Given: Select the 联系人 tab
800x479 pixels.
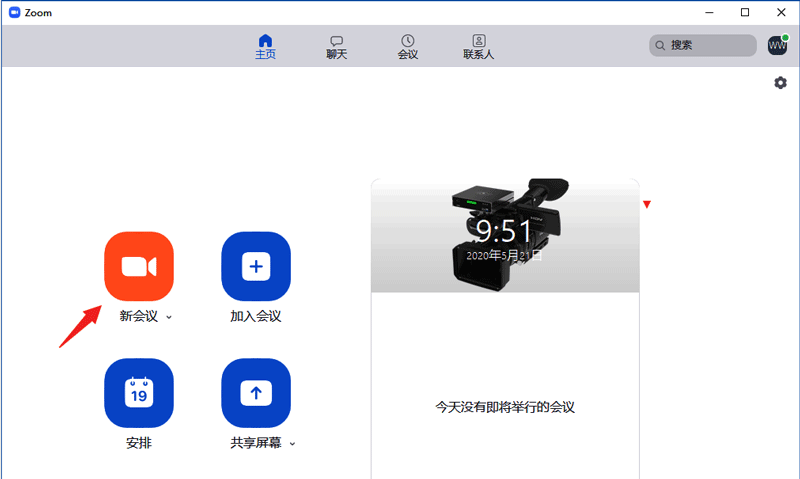Looking at the screenshot, I should pos(479,46).
